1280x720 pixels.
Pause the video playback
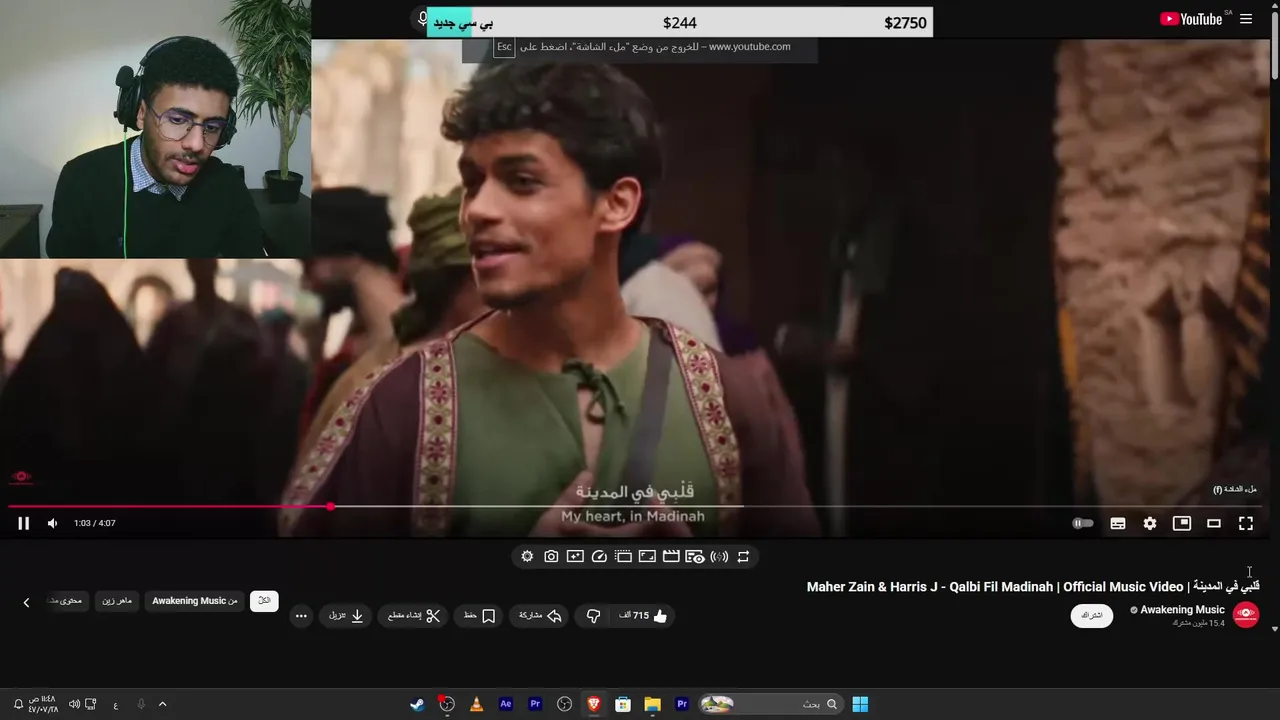click(x=23, y=523)
